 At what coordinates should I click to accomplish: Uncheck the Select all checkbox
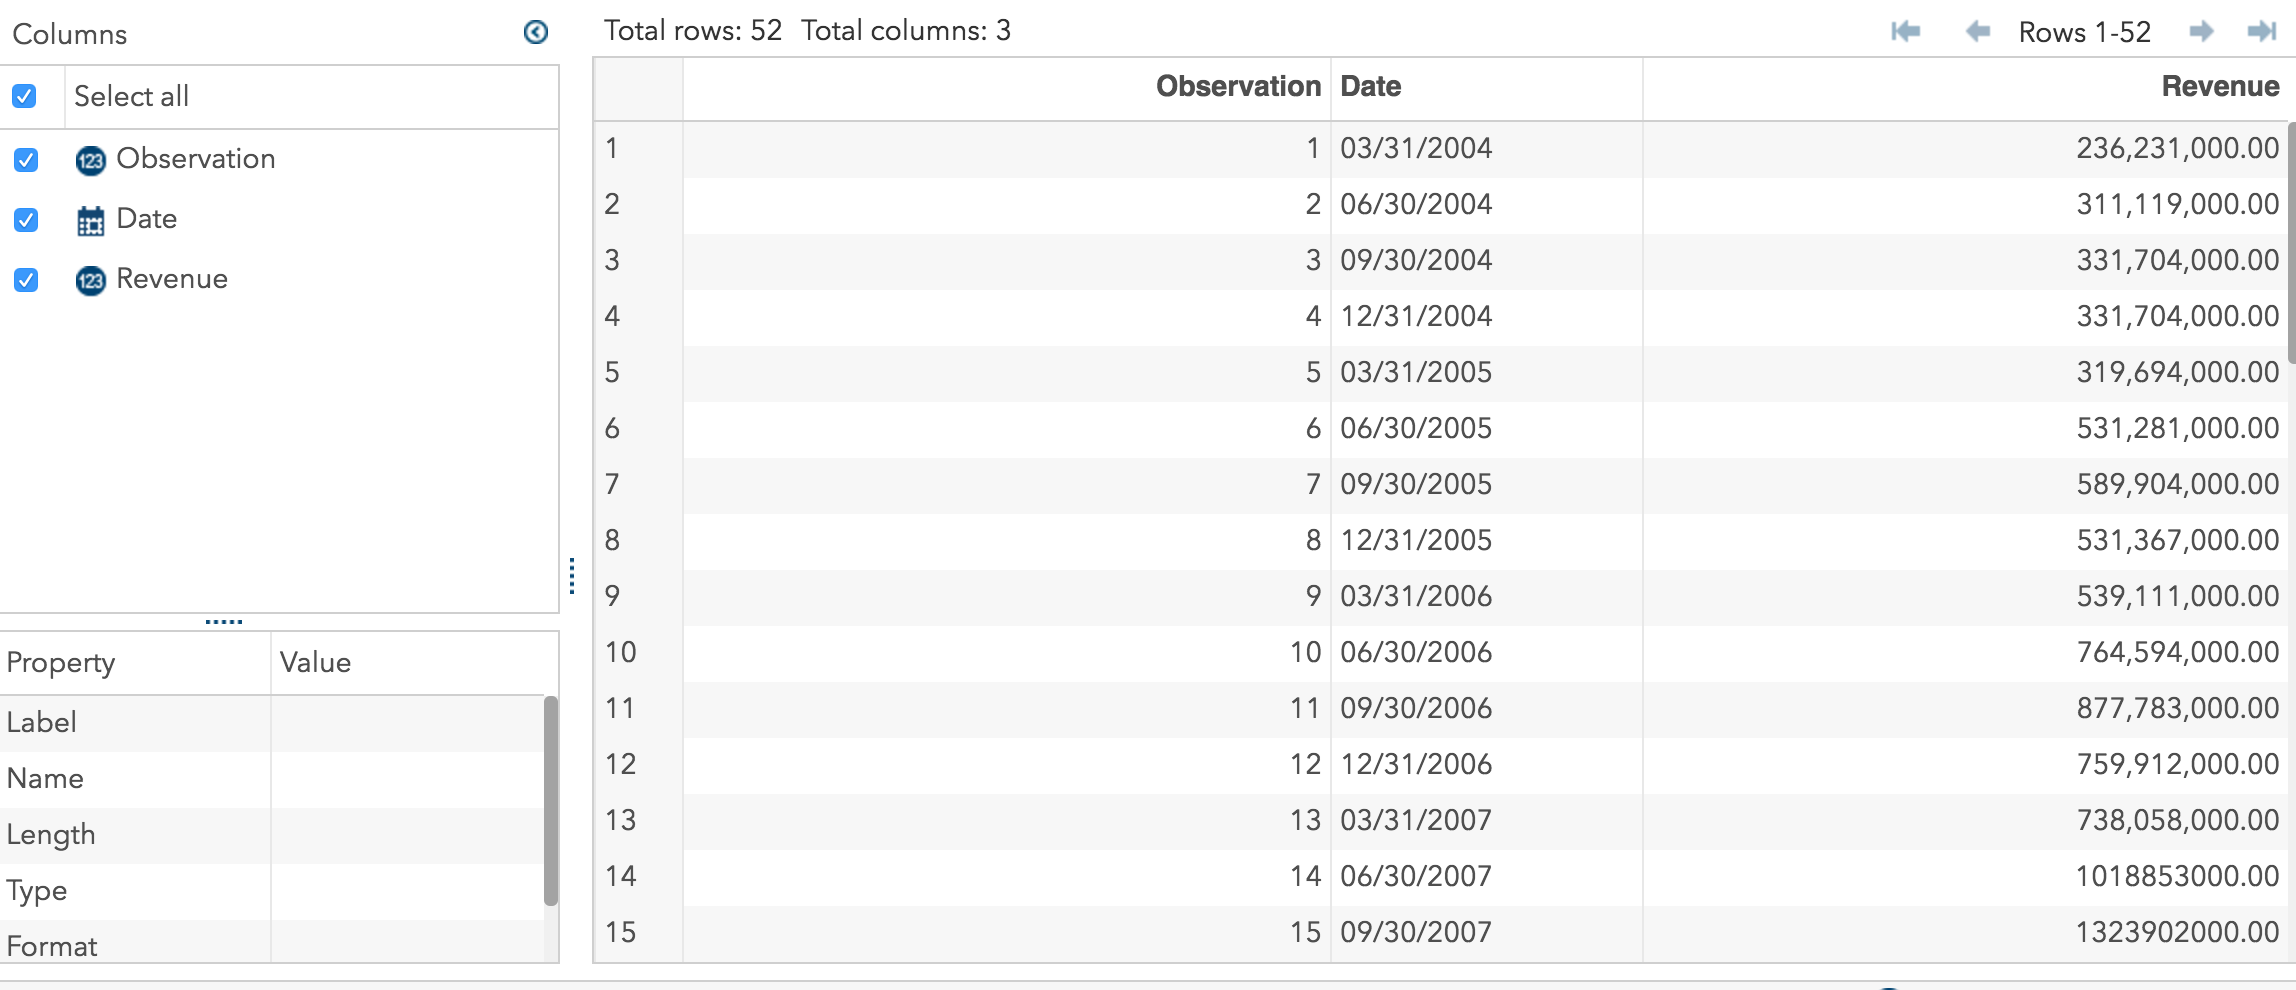pos(25,96)
